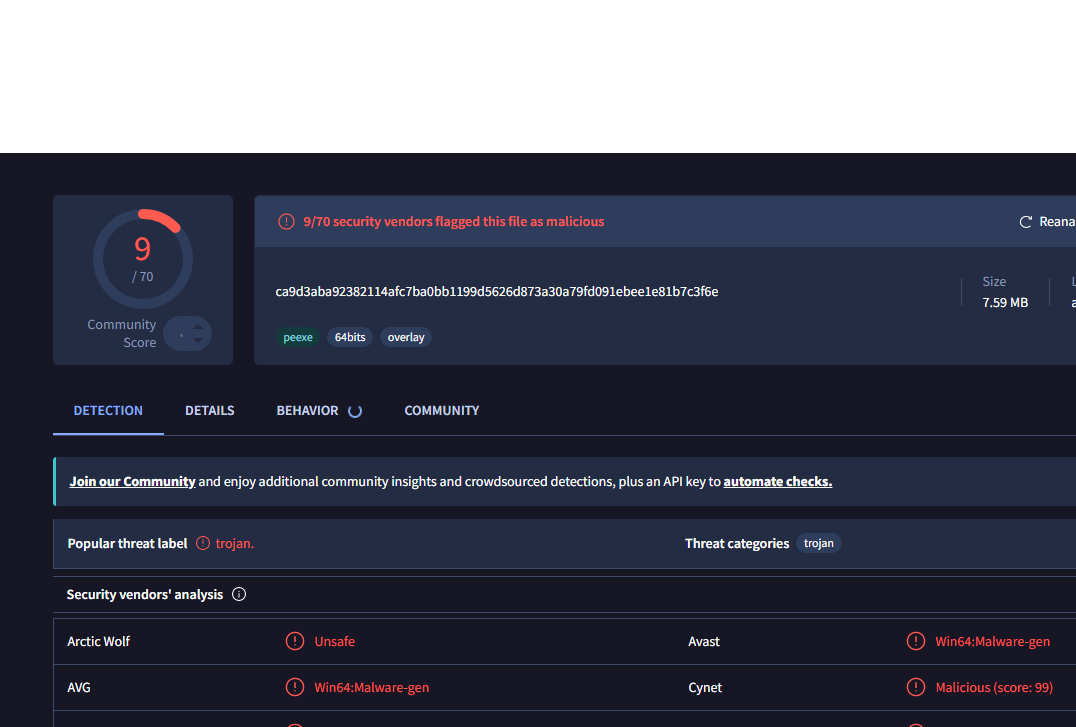The width and height of the screenshot is (1076, 727).
Task: Click the info icon next to Security vendors' analysis
Action: pyautogui.click(x=239, y=595)
